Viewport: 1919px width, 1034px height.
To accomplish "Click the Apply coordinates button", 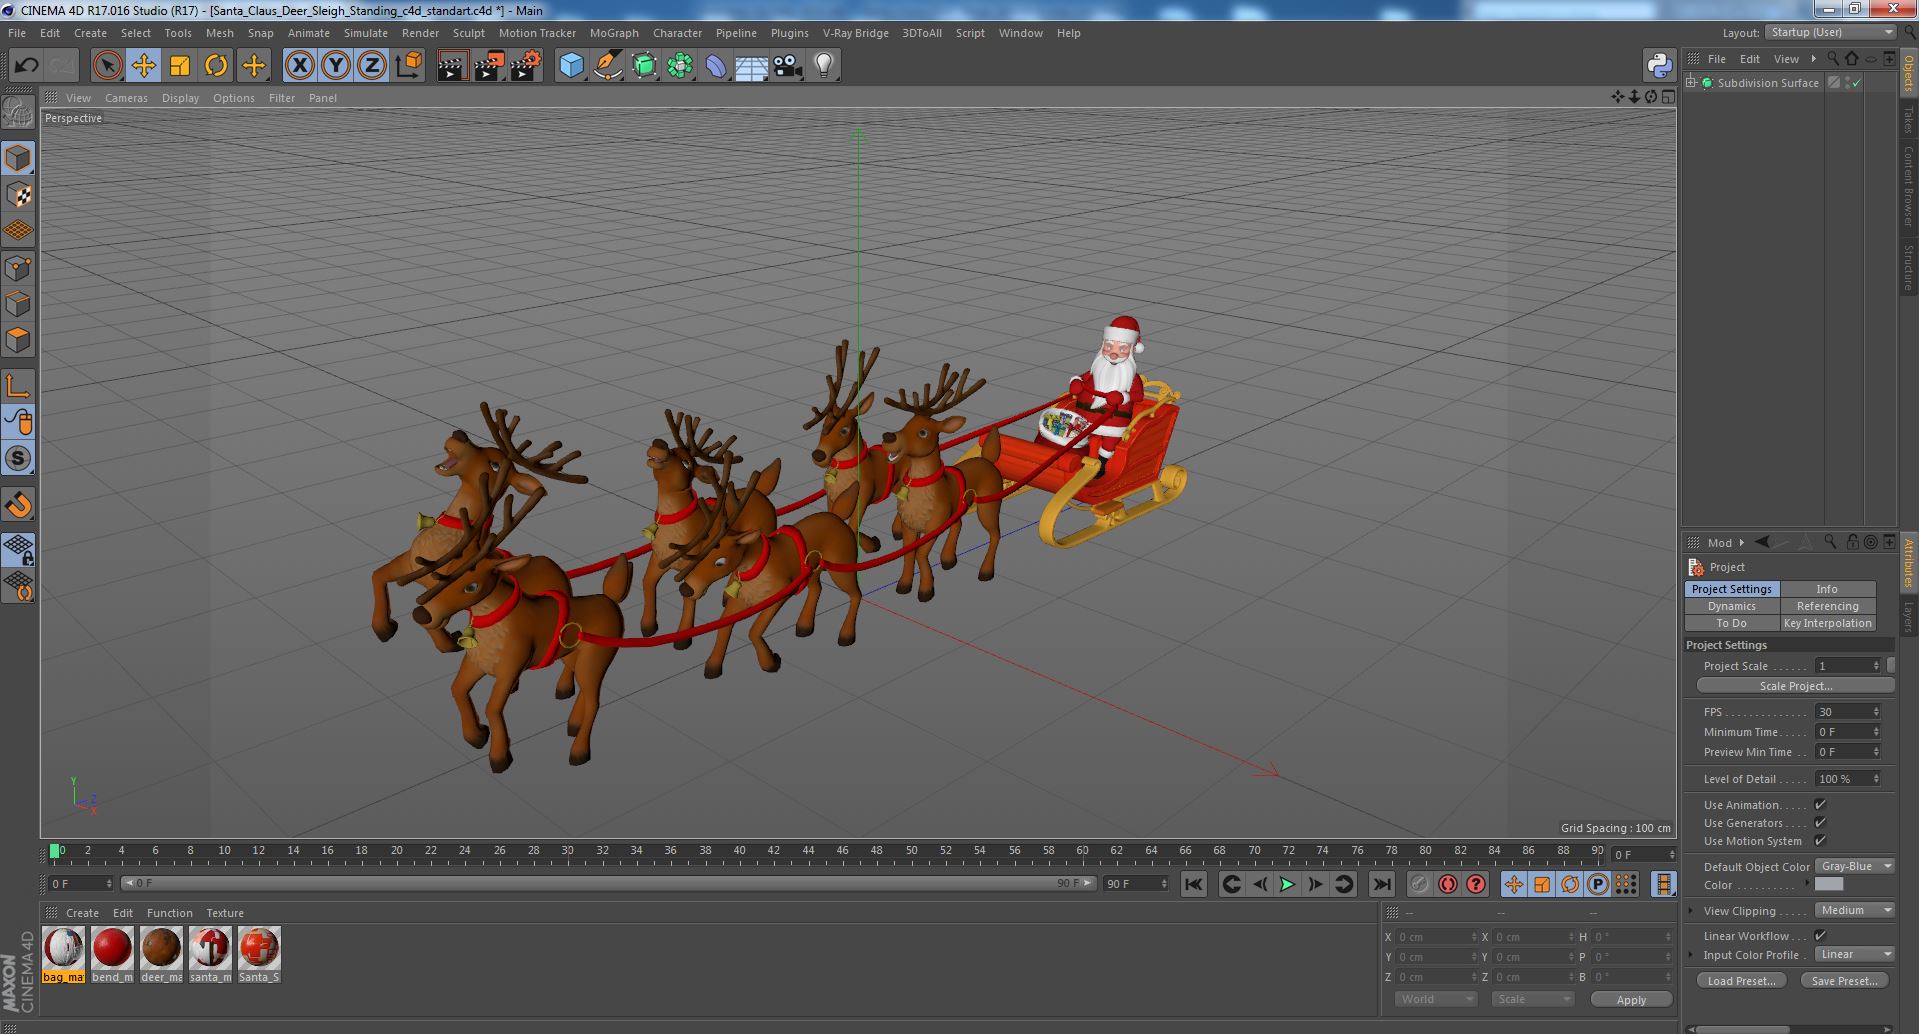I will [x=1631, y=1000].
